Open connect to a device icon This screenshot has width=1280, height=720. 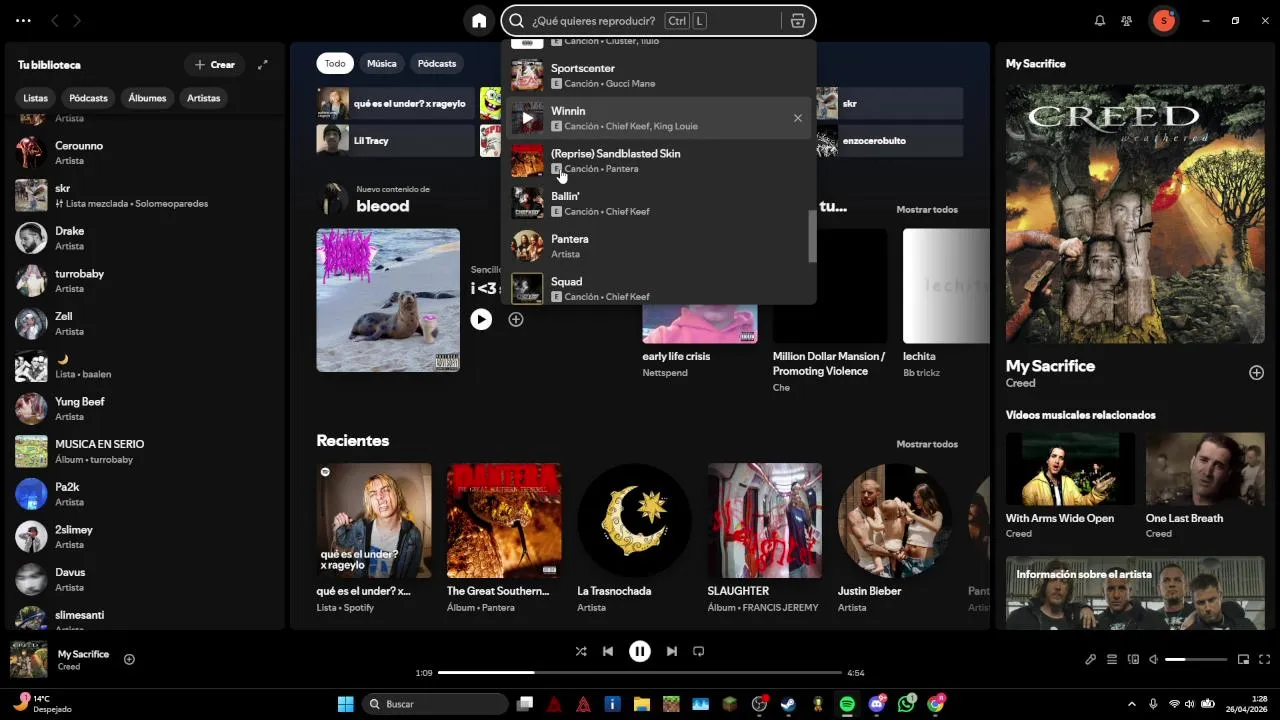click(1133, 660)
